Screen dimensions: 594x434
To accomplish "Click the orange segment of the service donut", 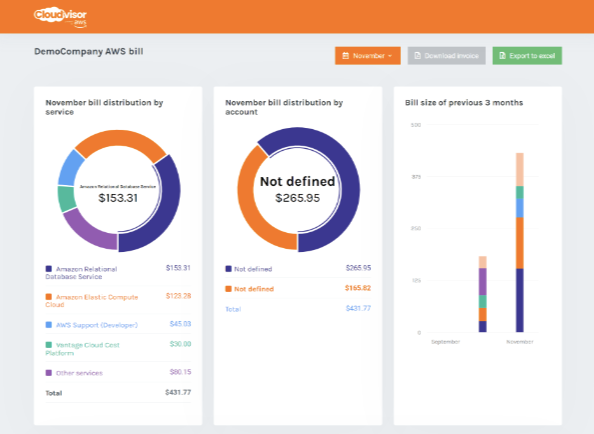I will coord(120,139).
